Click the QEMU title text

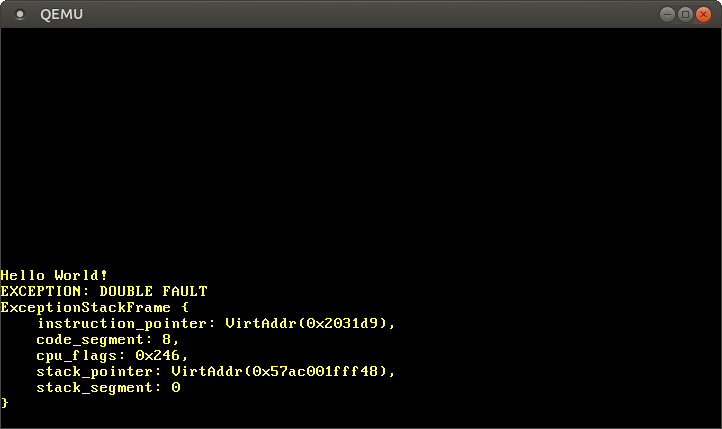coord(63,14)
